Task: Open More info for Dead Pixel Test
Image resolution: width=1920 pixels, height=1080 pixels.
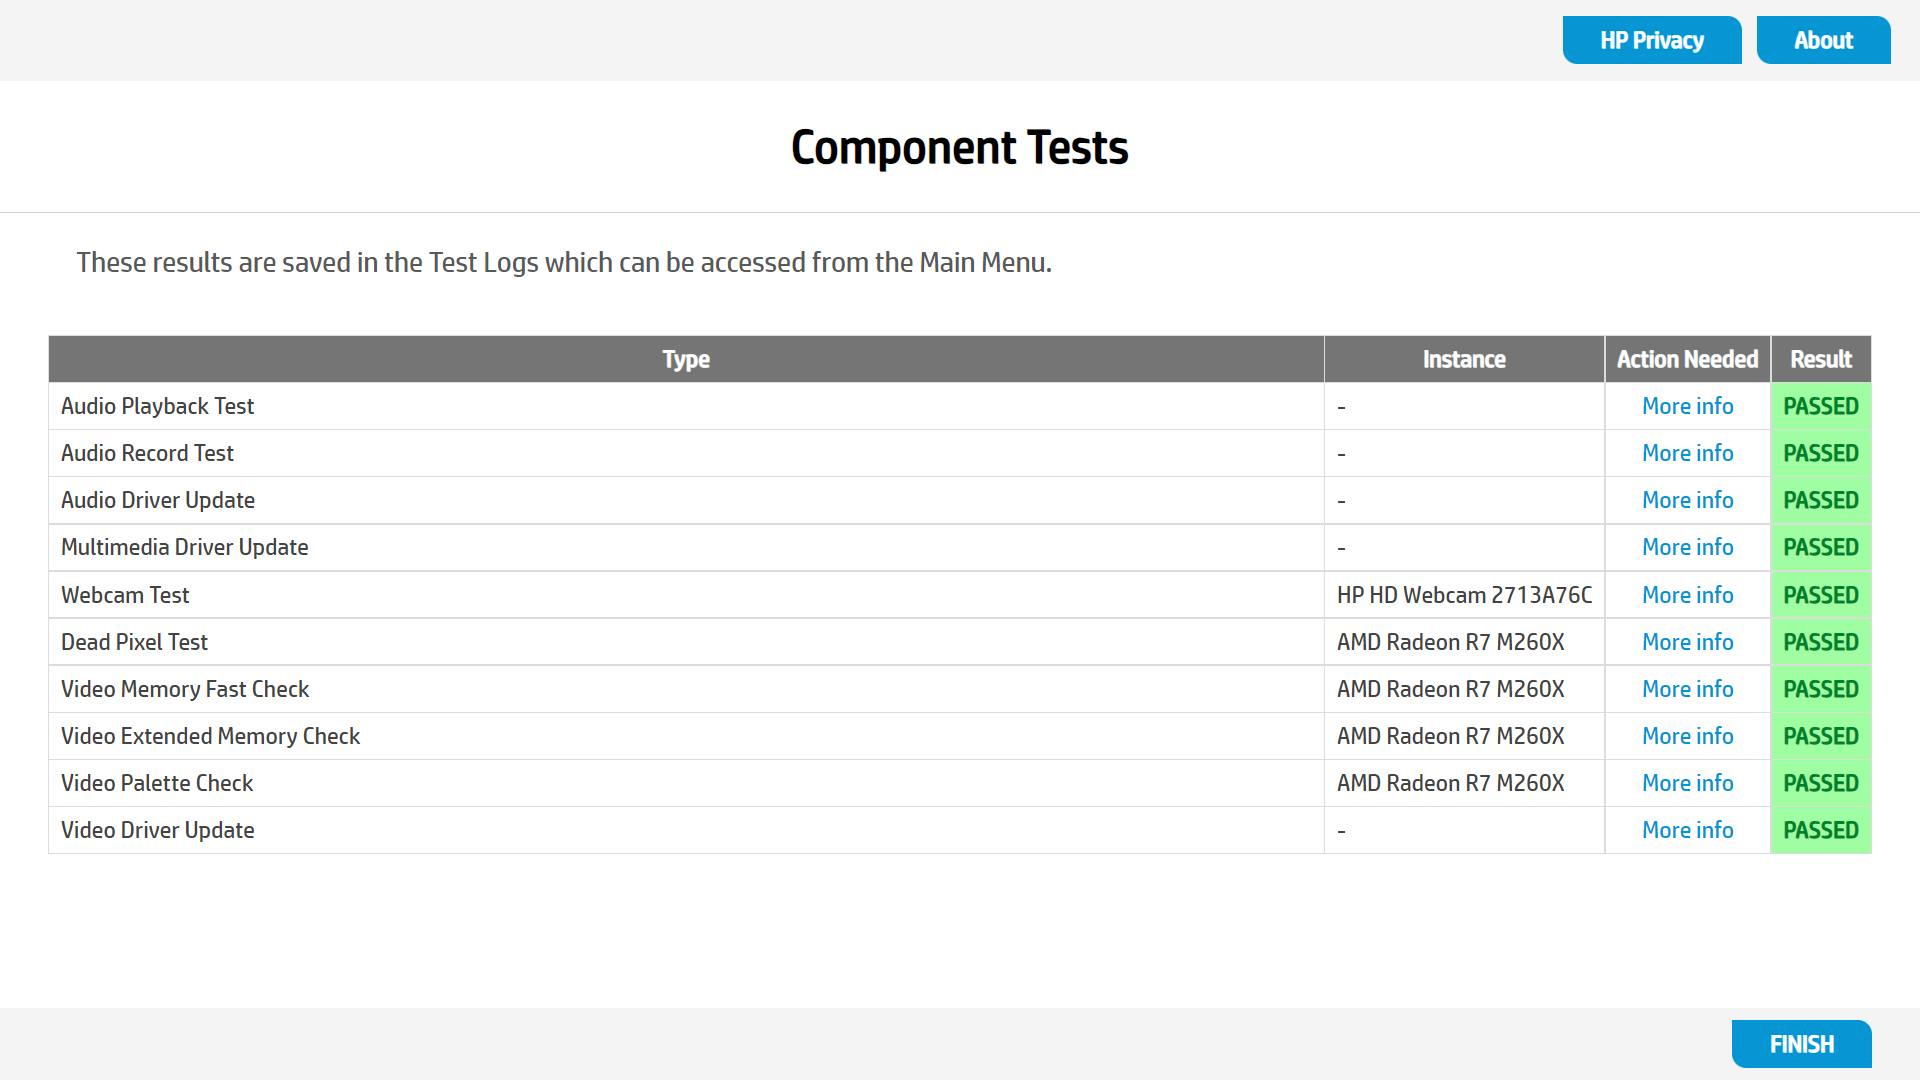Action: 1687,642
